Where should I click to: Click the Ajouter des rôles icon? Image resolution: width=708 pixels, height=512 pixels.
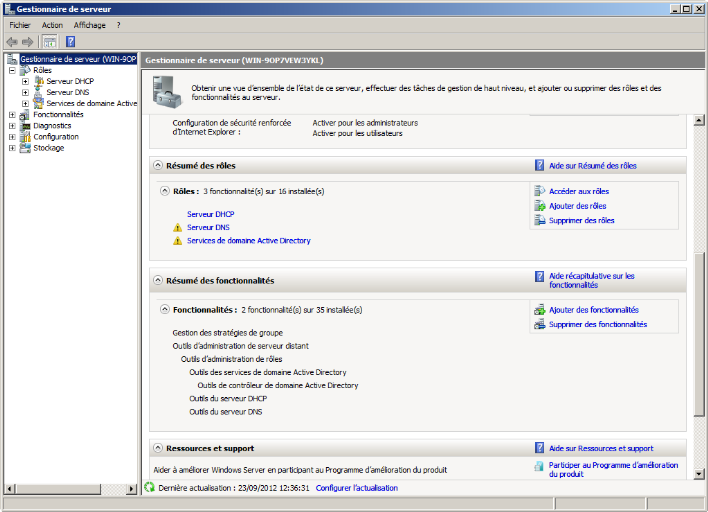[540, 206]
